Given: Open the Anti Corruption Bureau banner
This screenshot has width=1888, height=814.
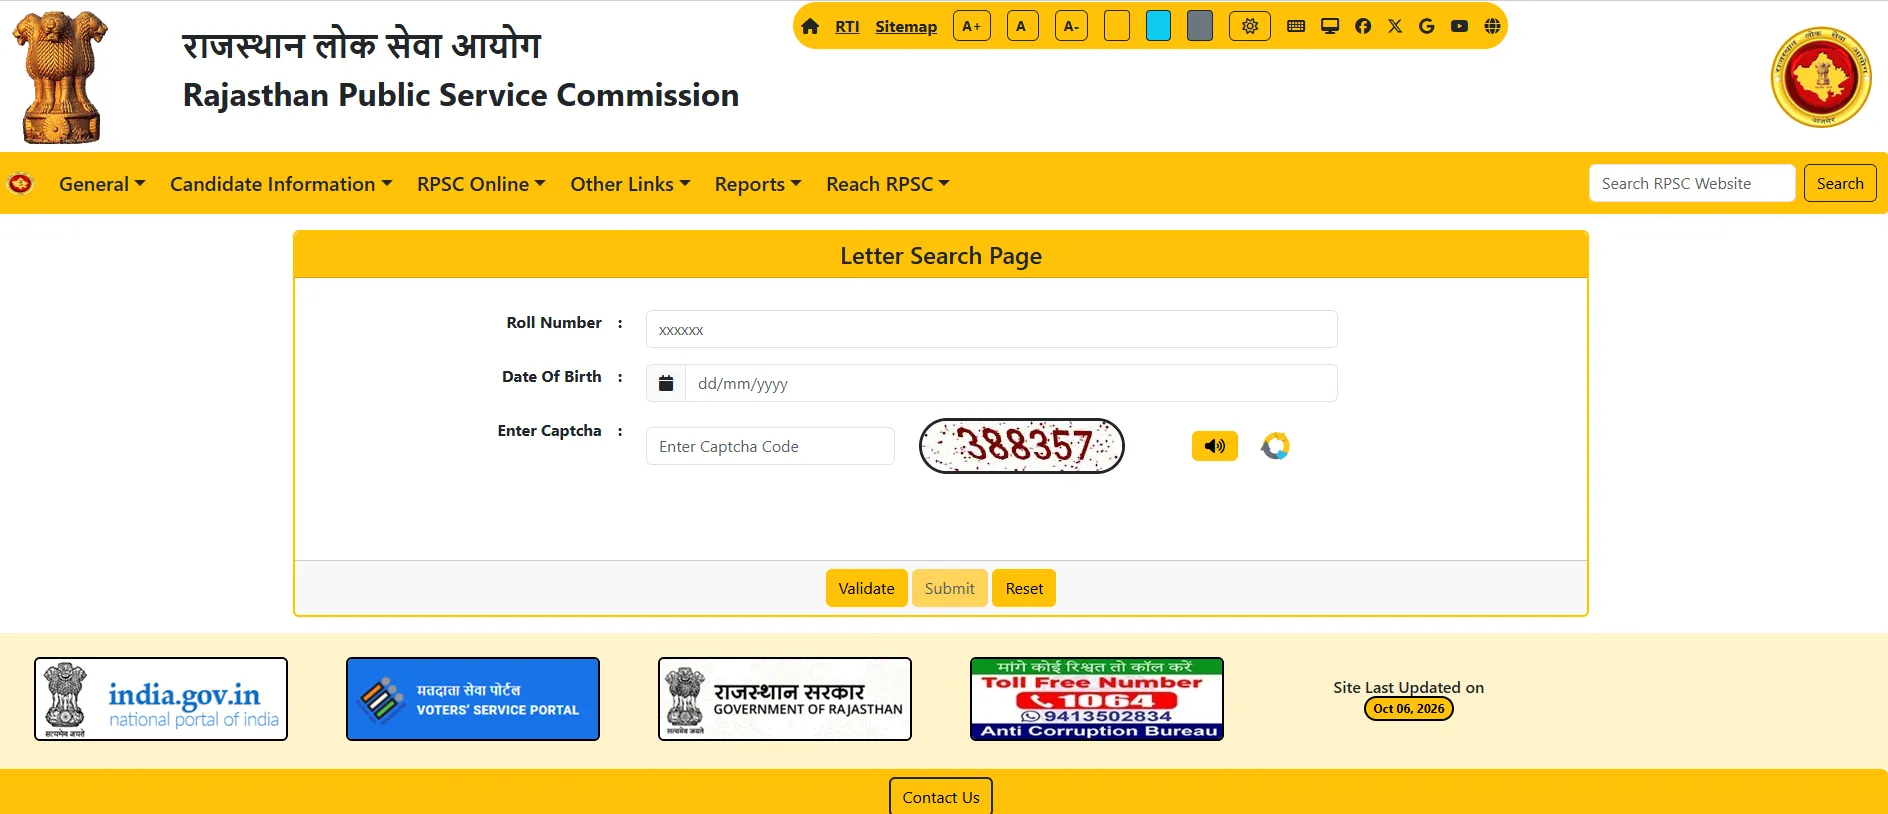Looking at the screenshot, I should (1097, 699).
